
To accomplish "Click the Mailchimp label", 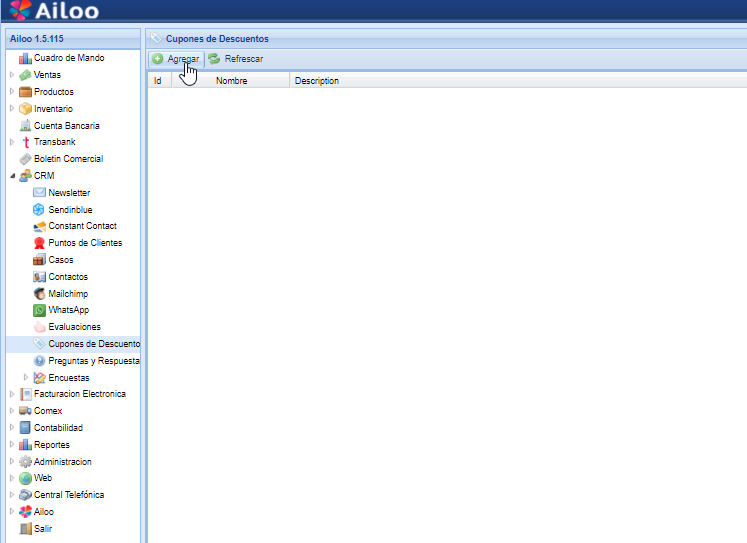I will (68, 294).
